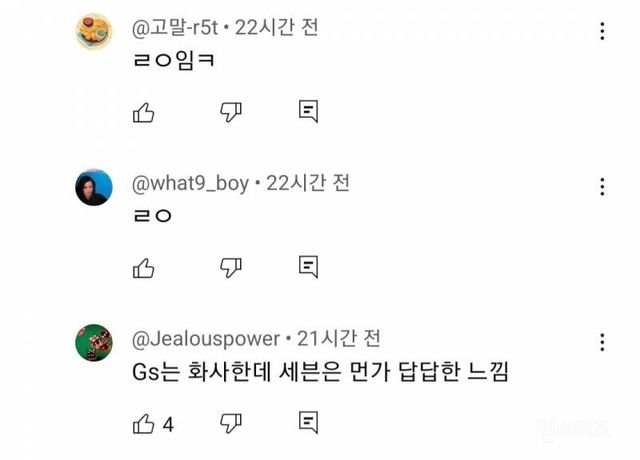The image size is (640, 460).
Task: Open more options for @고말-r5t comment
Action: [x=602, y=31]
